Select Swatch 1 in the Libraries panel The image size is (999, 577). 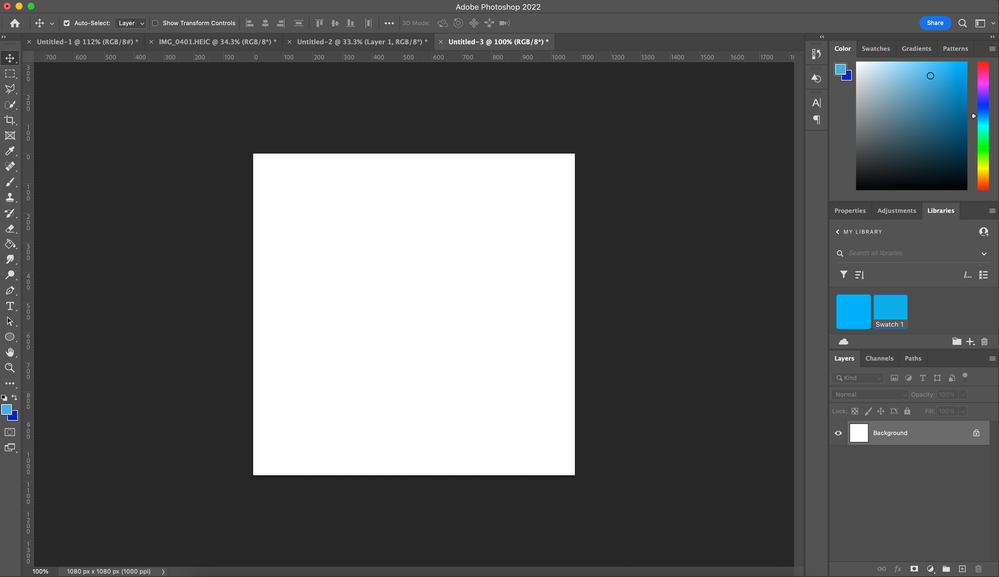[889, 311]
